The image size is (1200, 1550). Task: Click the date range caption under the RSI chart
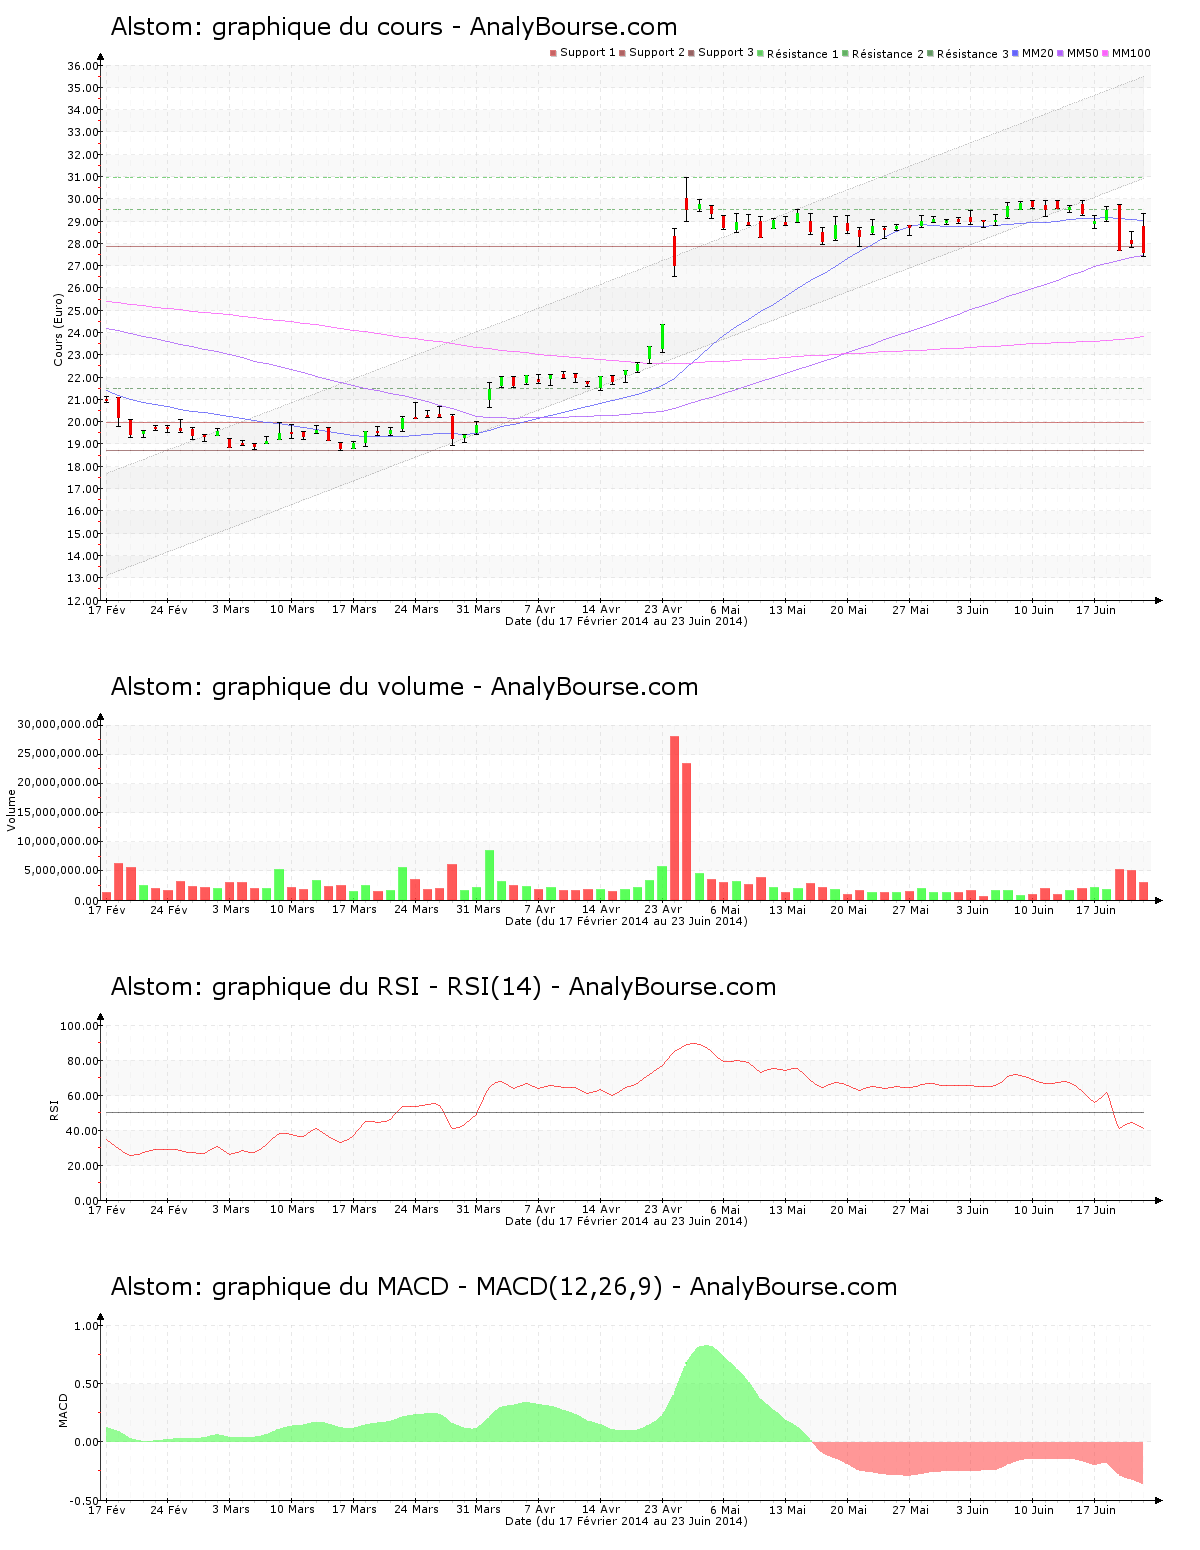click(626, 1221)
